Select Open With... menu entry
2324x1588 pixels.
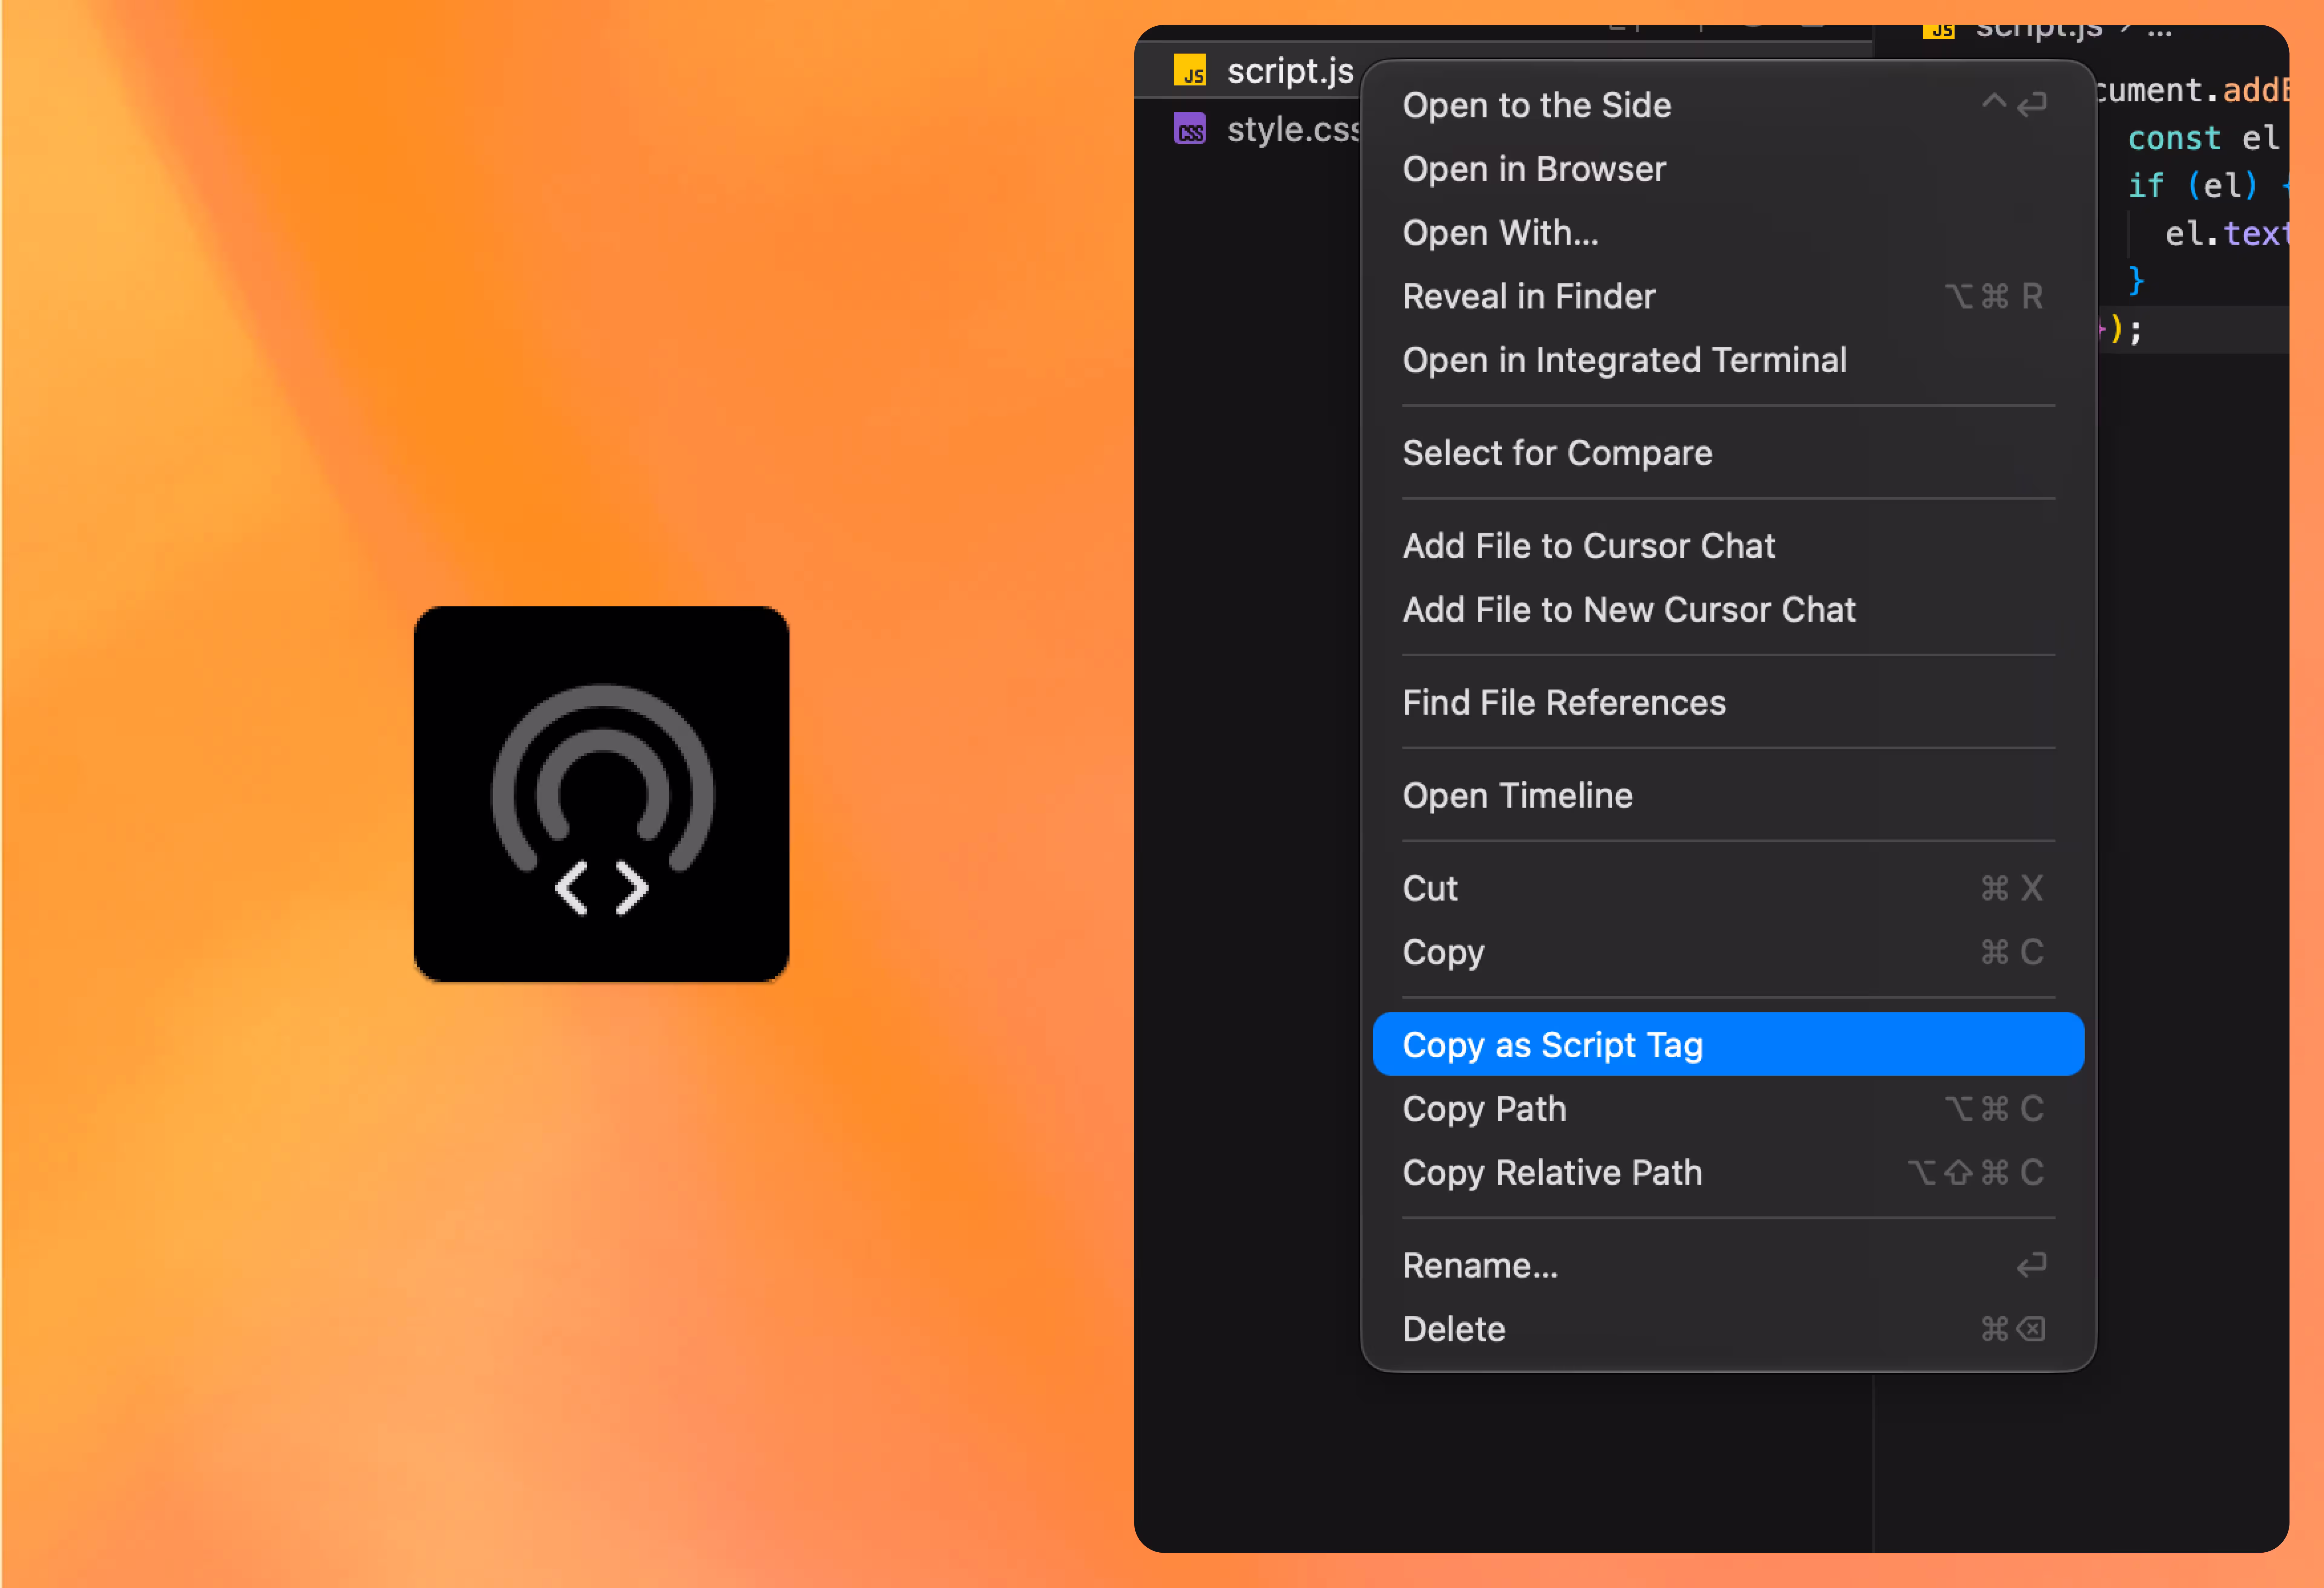[x=1728, y=233]
